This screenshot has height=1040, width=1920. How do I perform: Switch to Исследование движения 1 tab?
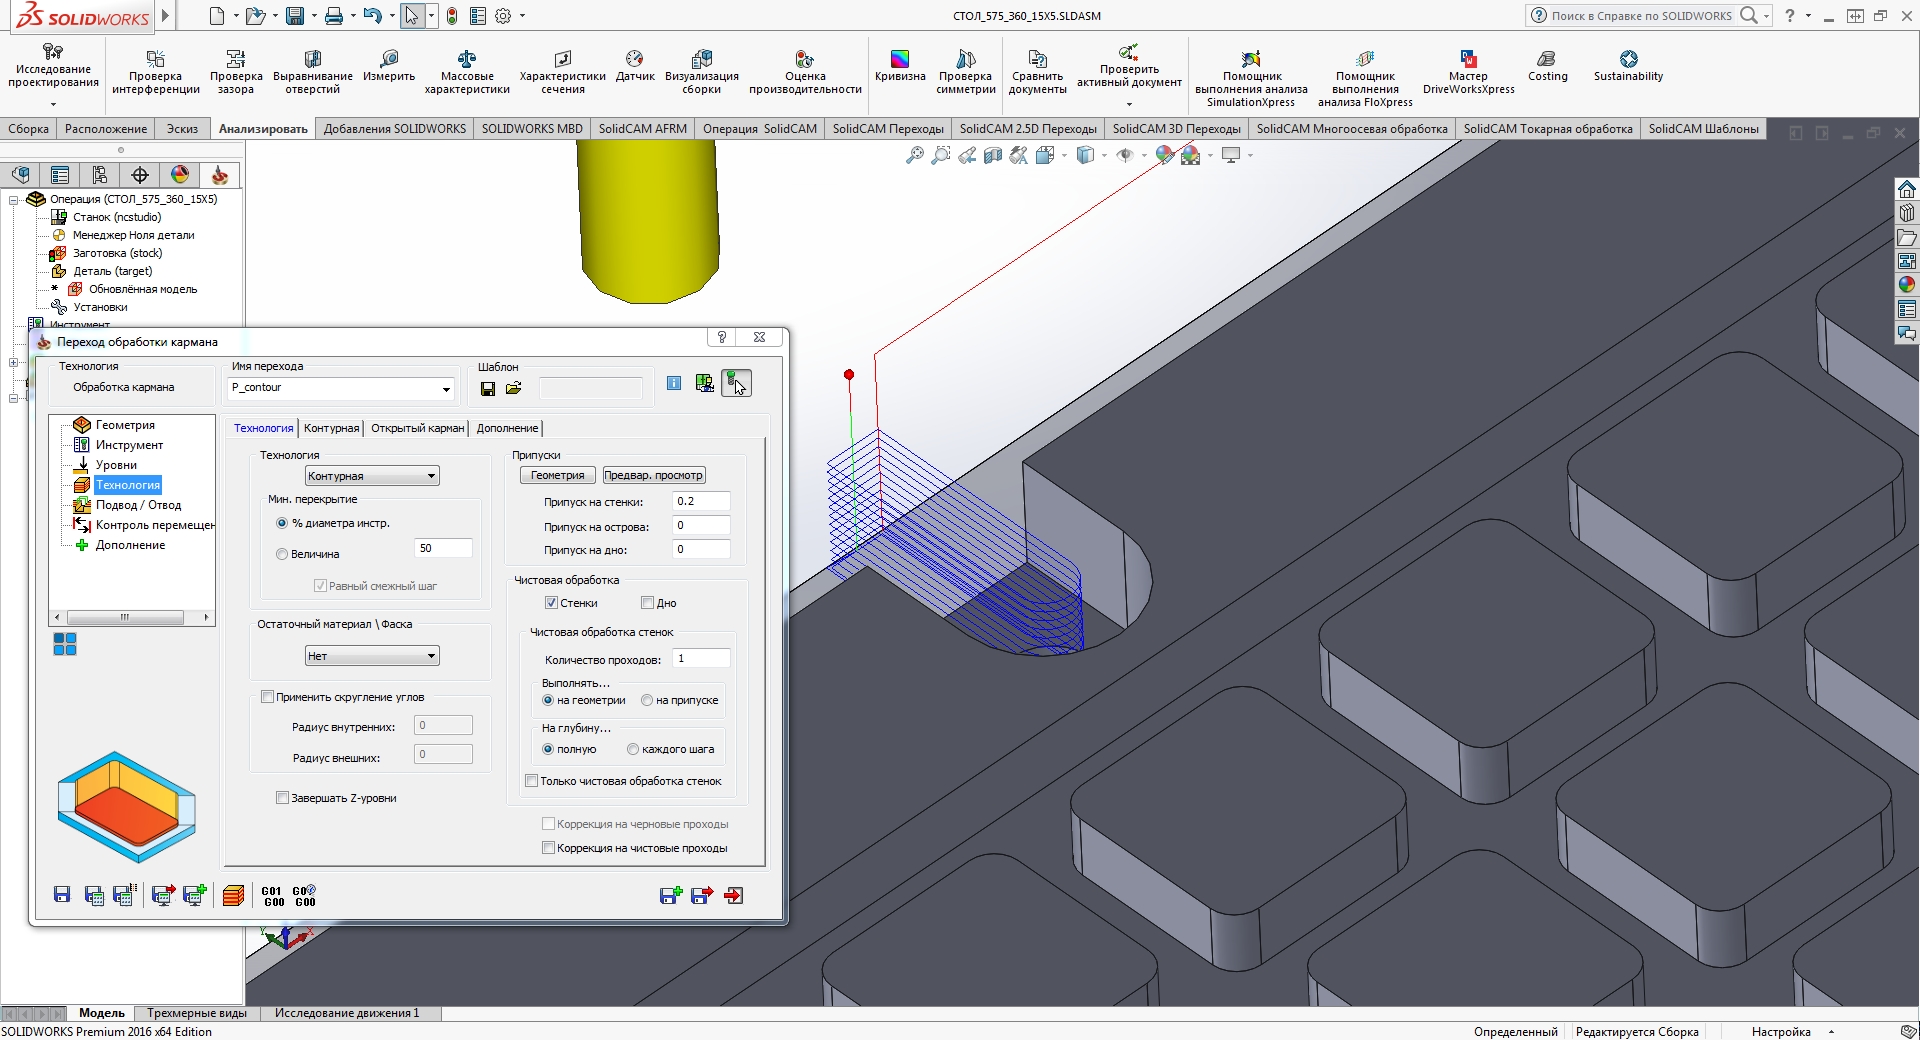coord(347,1013)
